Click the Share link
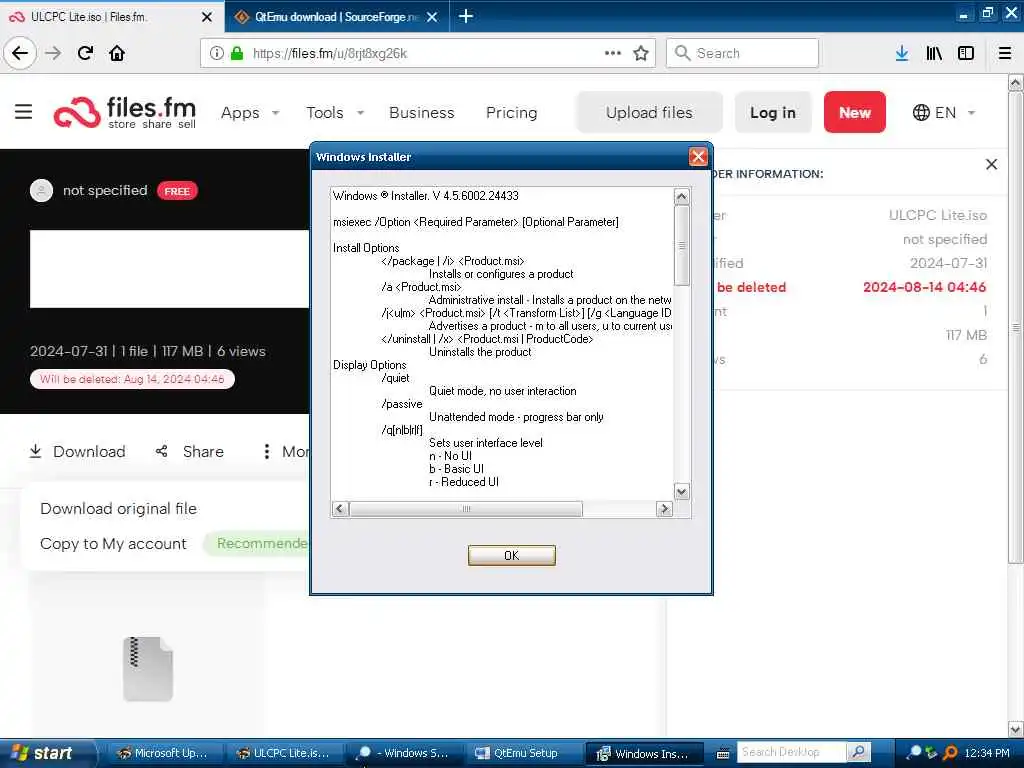1024x768 pixels. click(x=203, y=451)
